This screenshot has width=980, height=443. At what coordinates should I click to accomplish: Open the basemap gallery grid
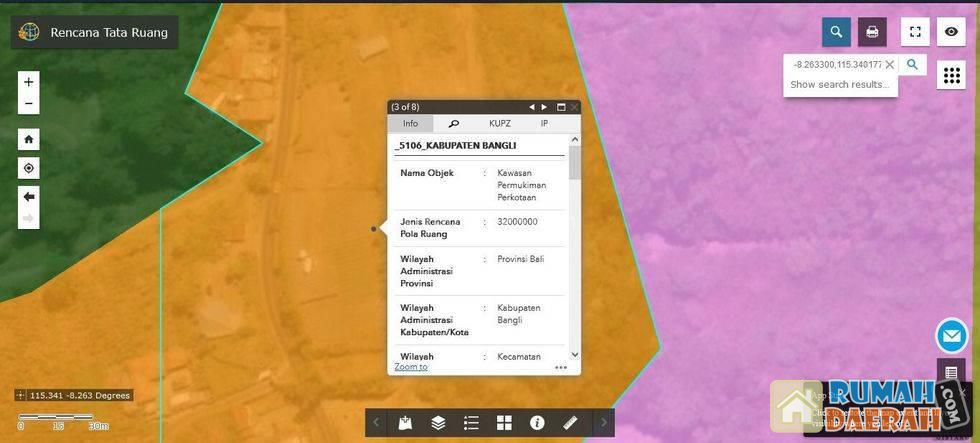[x=504, y=423]
